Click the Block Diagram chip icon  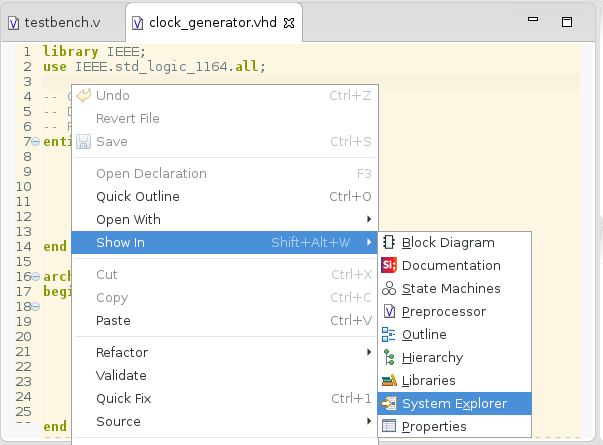(x=389, y=242)
